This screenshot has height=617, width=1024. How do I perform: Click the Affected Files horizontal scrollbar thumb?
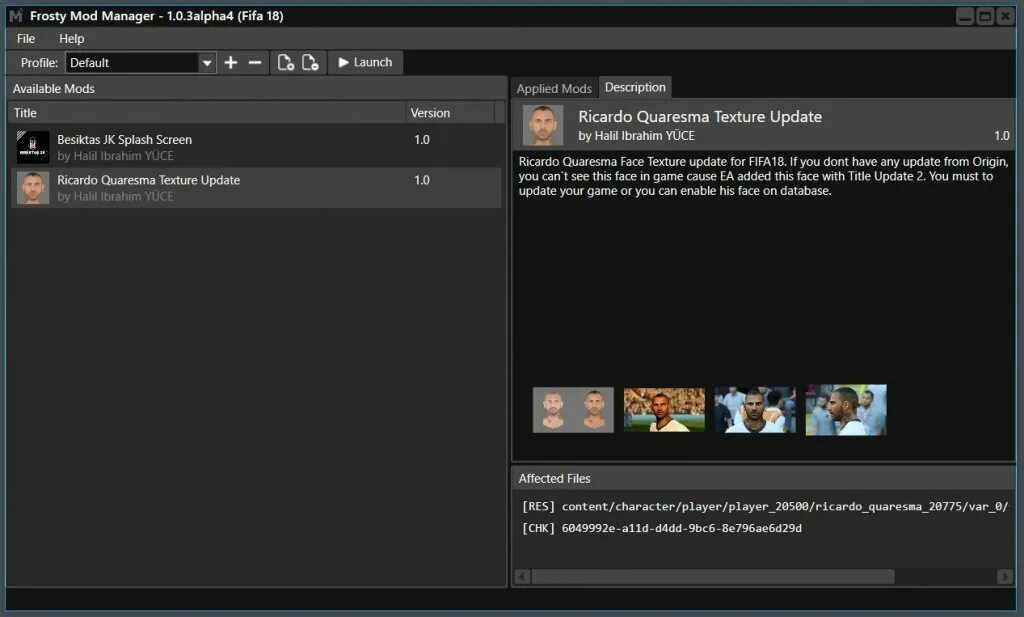click(x=712, y=577)
